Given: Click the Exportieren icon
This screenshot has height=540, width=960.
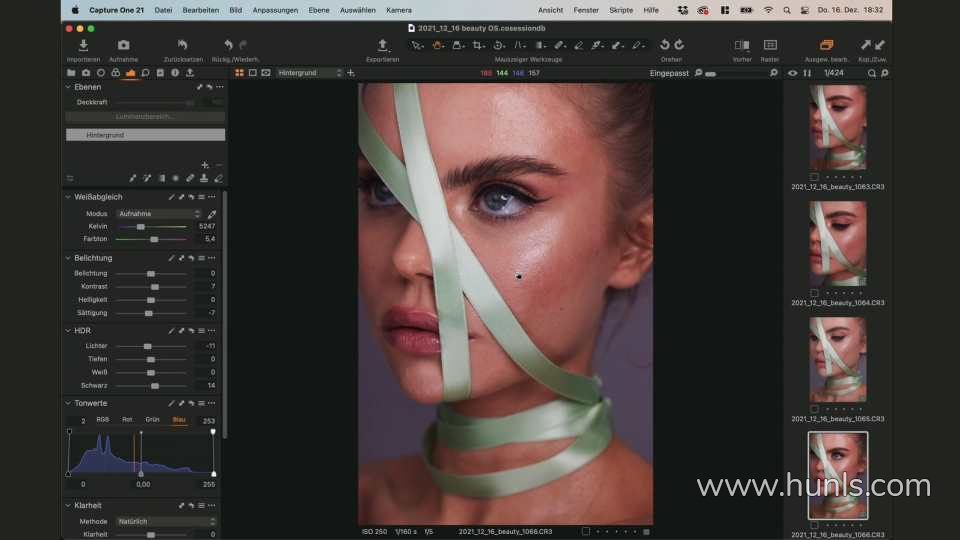Looking at the screenshot, I should click(382, 46).
